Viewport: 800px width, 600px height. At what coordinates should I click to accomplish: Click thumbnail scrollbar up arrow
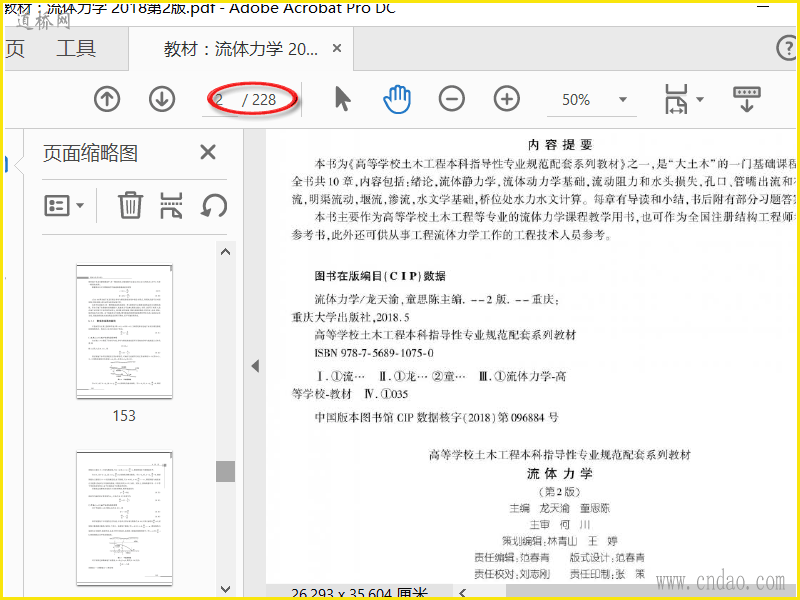click(225, 251)
